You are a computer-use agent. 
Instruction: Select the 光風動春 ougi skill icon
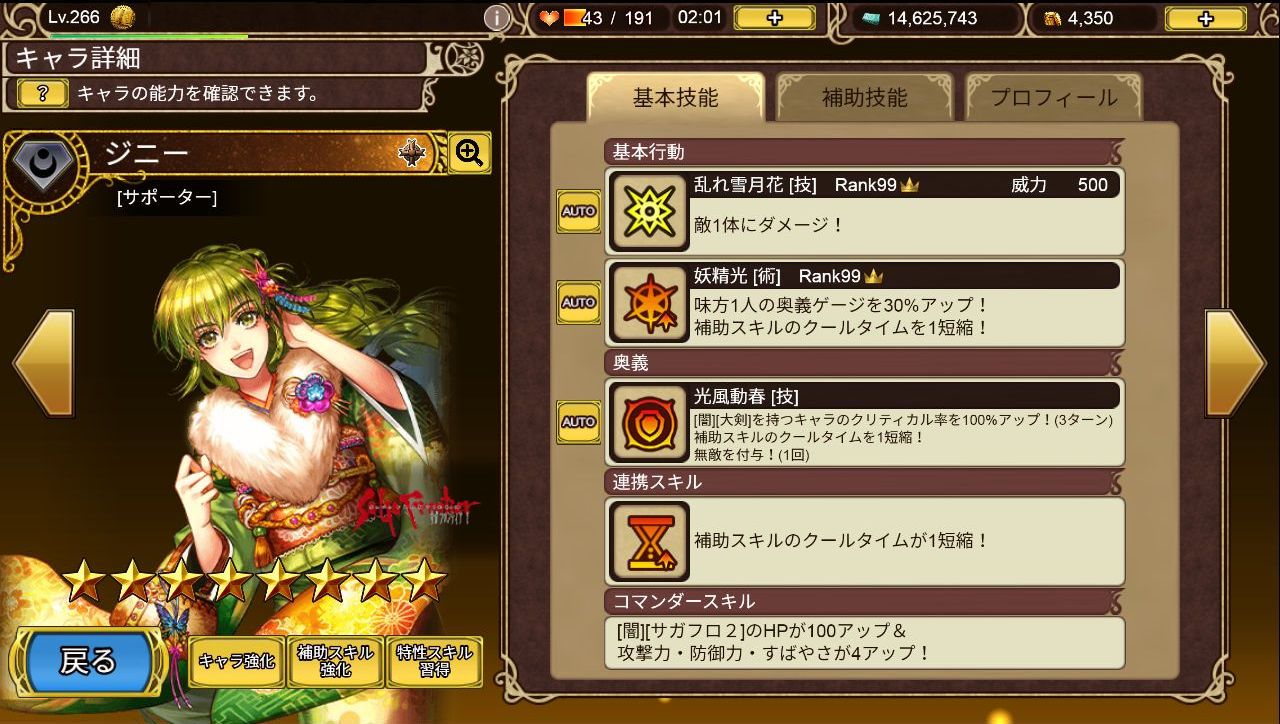tap(649, 421)
